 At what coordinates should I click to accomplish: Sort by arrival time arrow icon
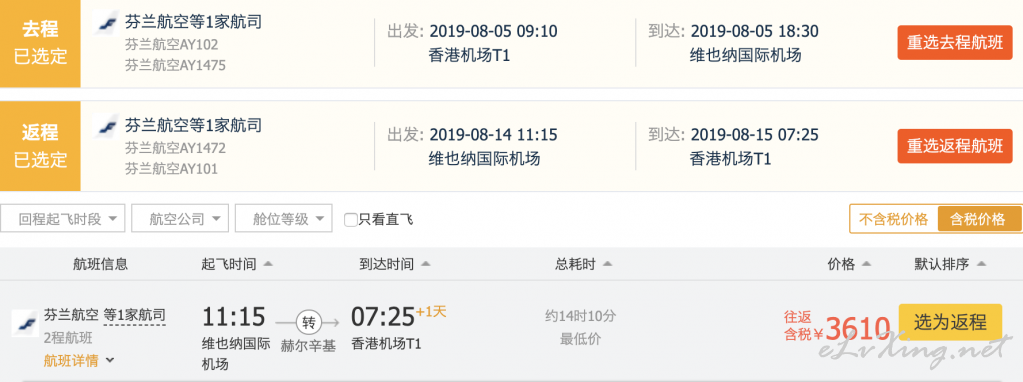[x=425, y=264]
